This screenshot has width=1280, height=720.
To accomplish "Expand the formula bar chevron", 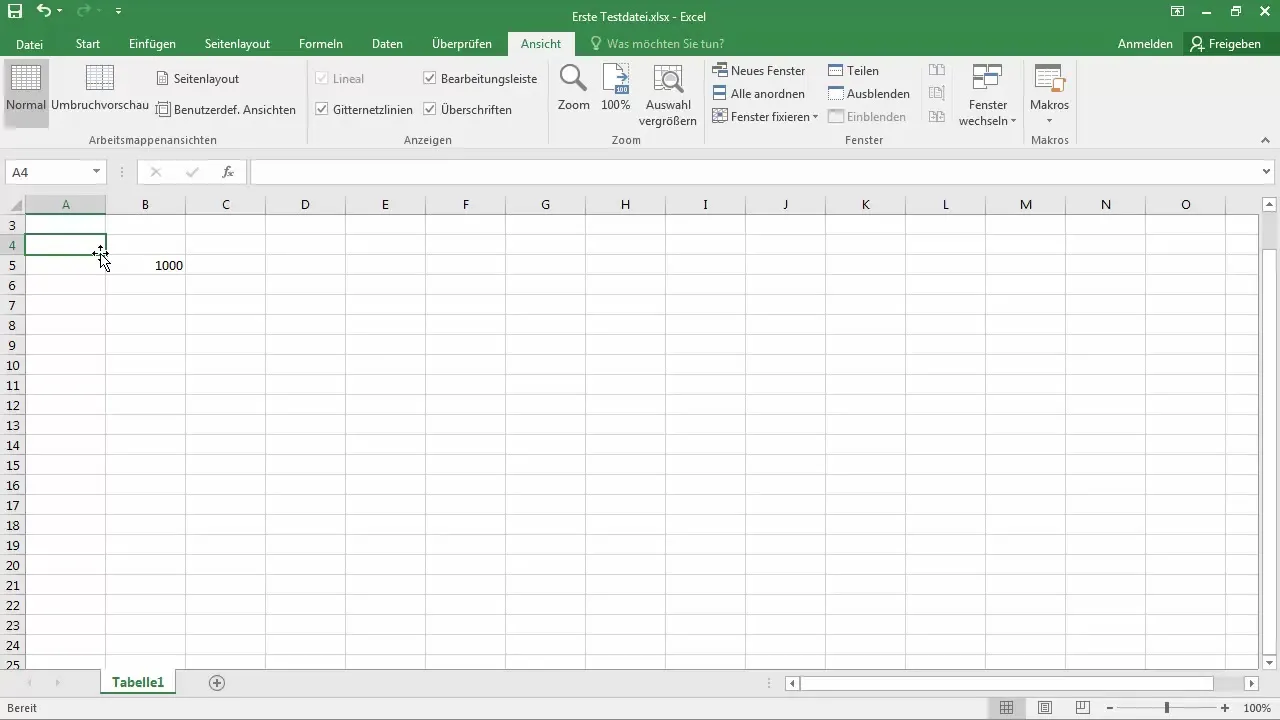I will click(1268, 172).
